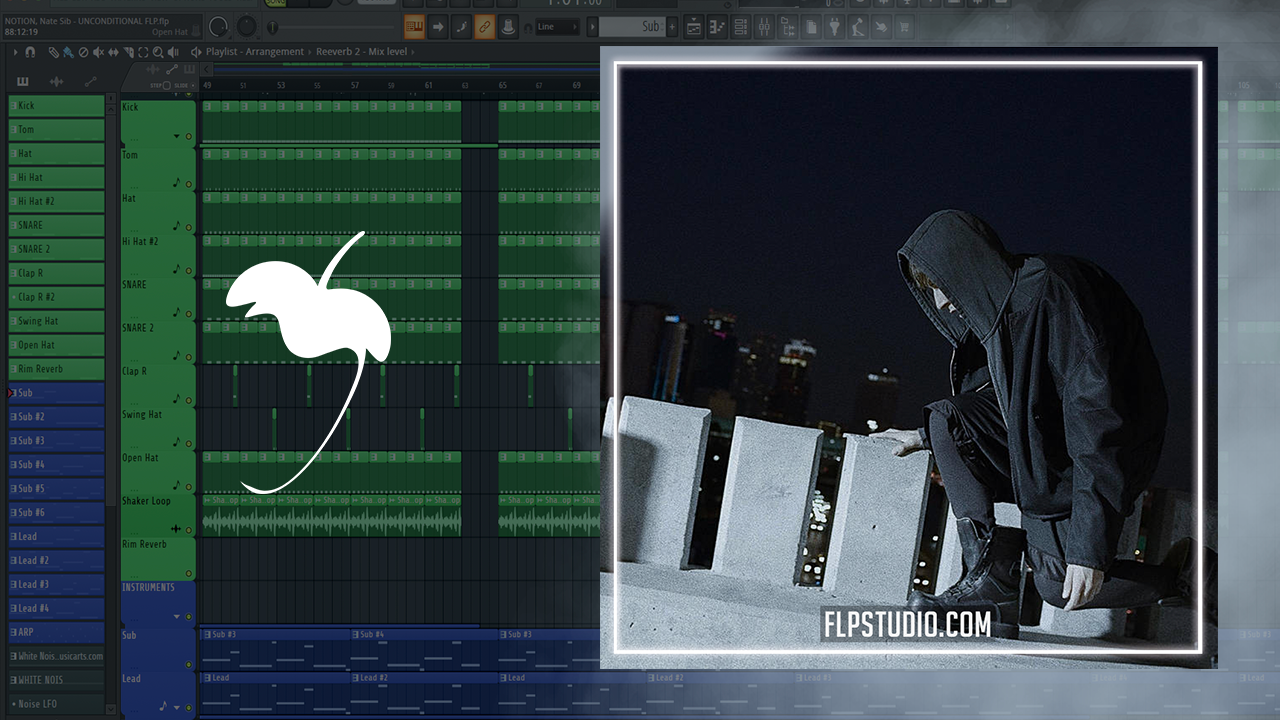
Task: Enable the link/multilink to controllers icon
Action: 484,27
